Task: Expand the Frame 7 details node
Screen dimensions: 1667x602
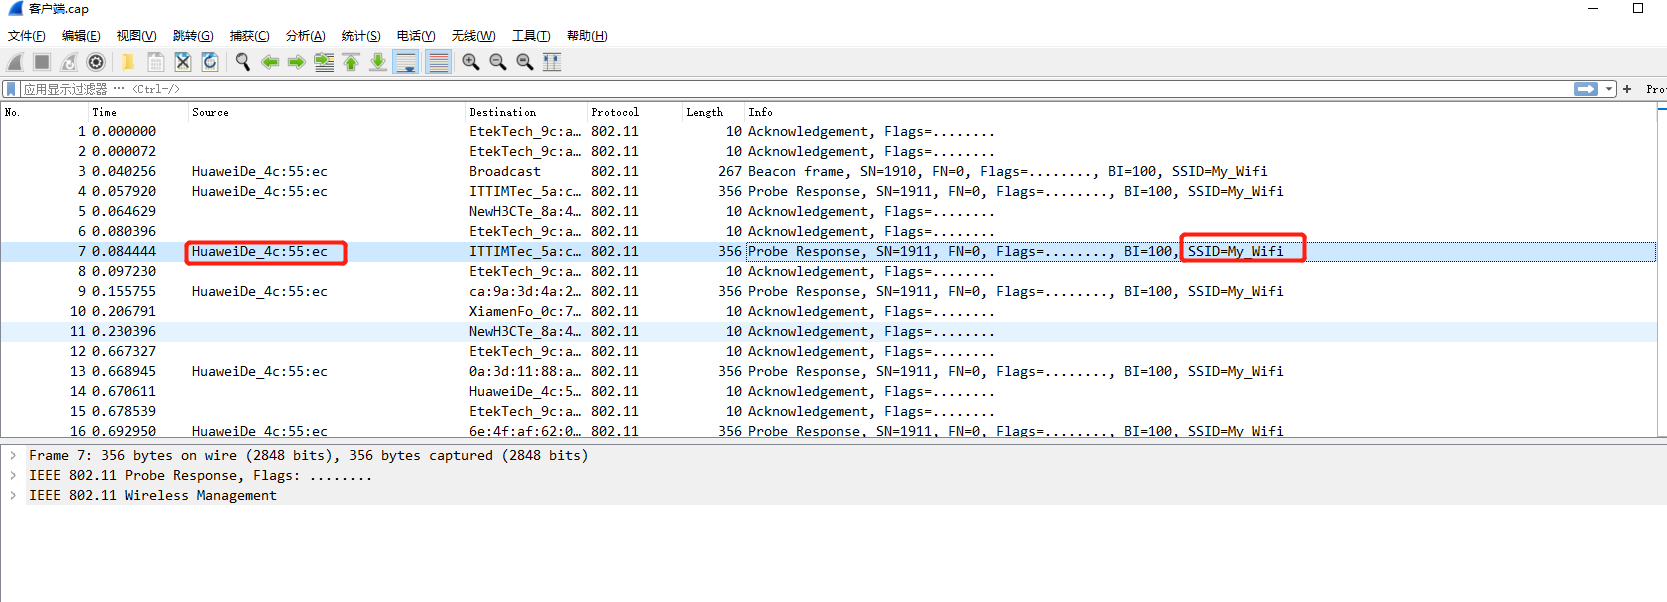Action: 13,456
